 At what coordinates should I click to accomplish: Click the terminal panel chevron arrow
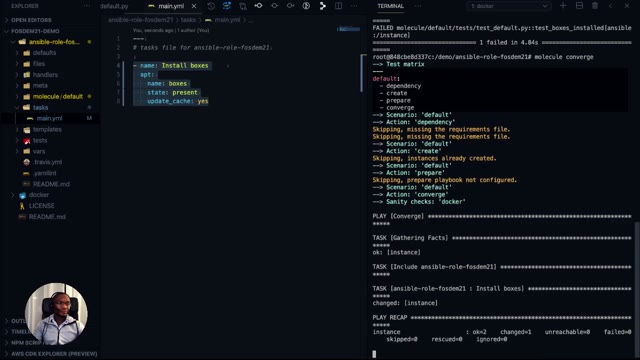click(611, 6)
